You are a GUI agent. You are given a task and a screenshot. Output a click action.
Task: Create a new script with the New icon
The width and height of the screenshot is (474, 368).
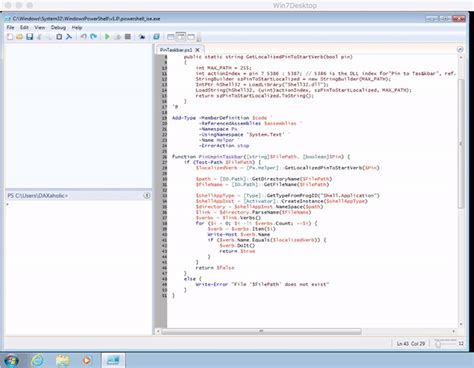point(10,37)
